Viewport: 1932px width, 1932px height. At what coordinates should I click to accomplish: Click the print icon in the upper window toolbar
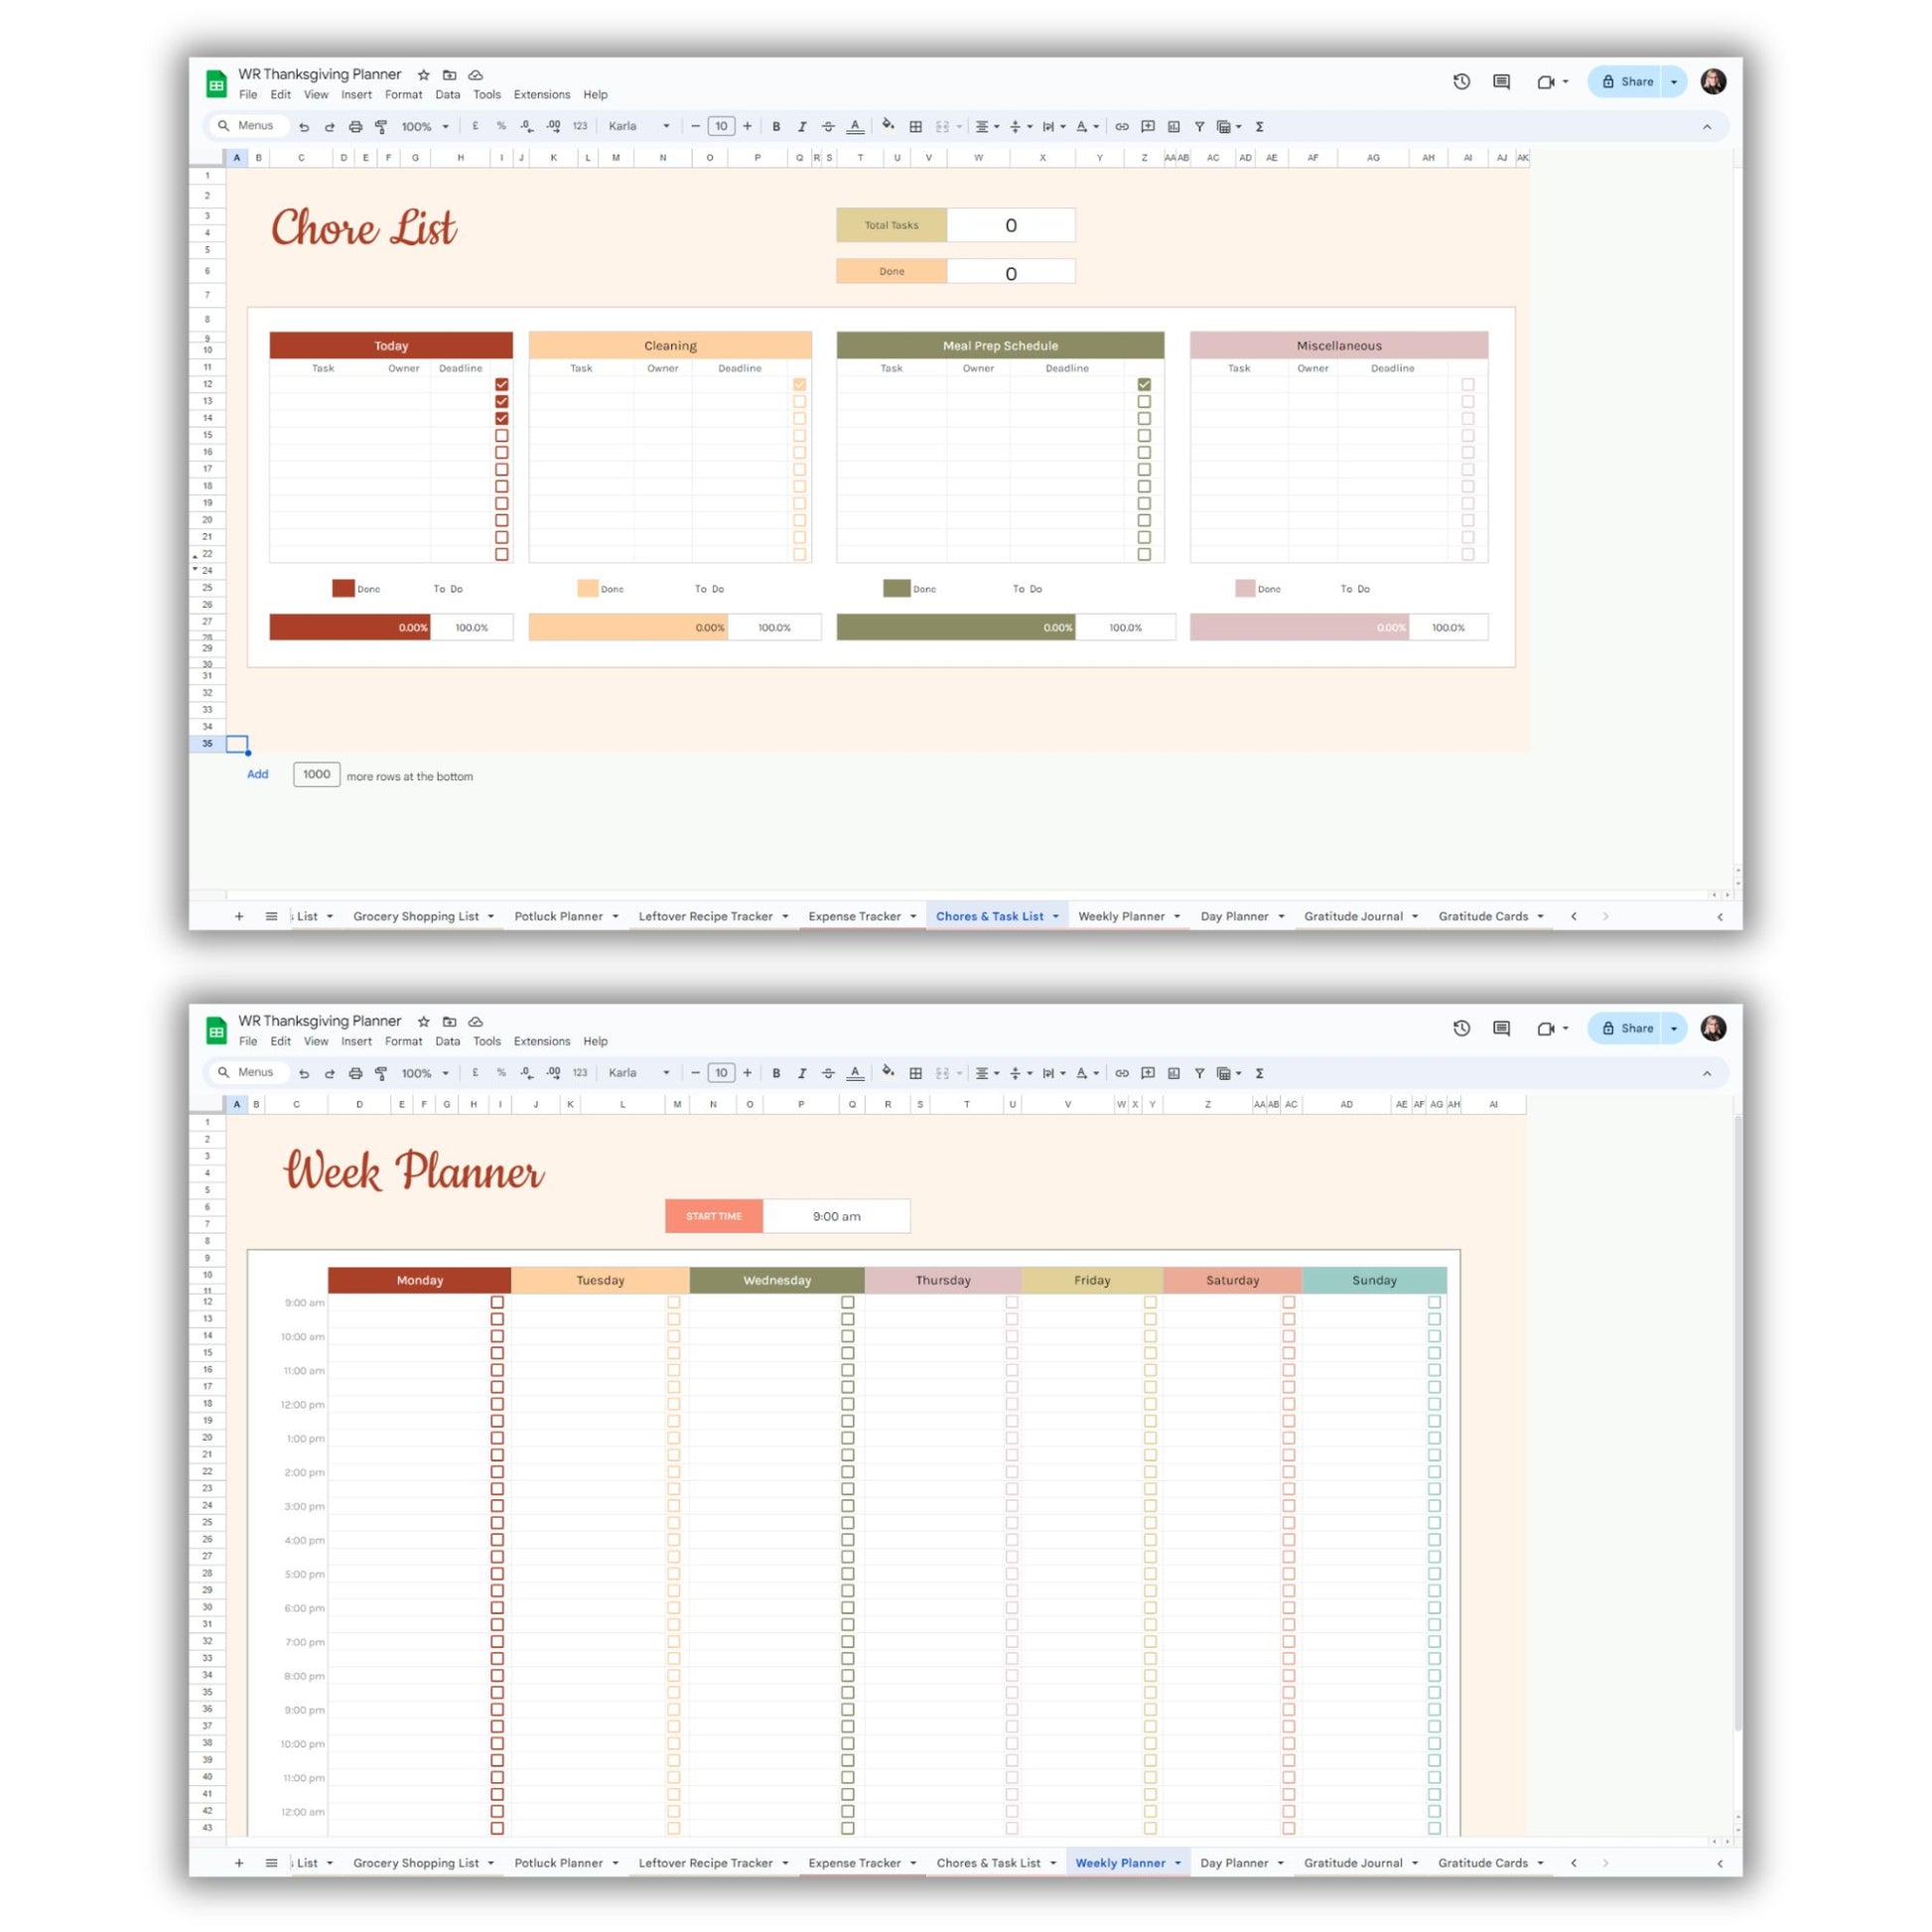[355, 127]
